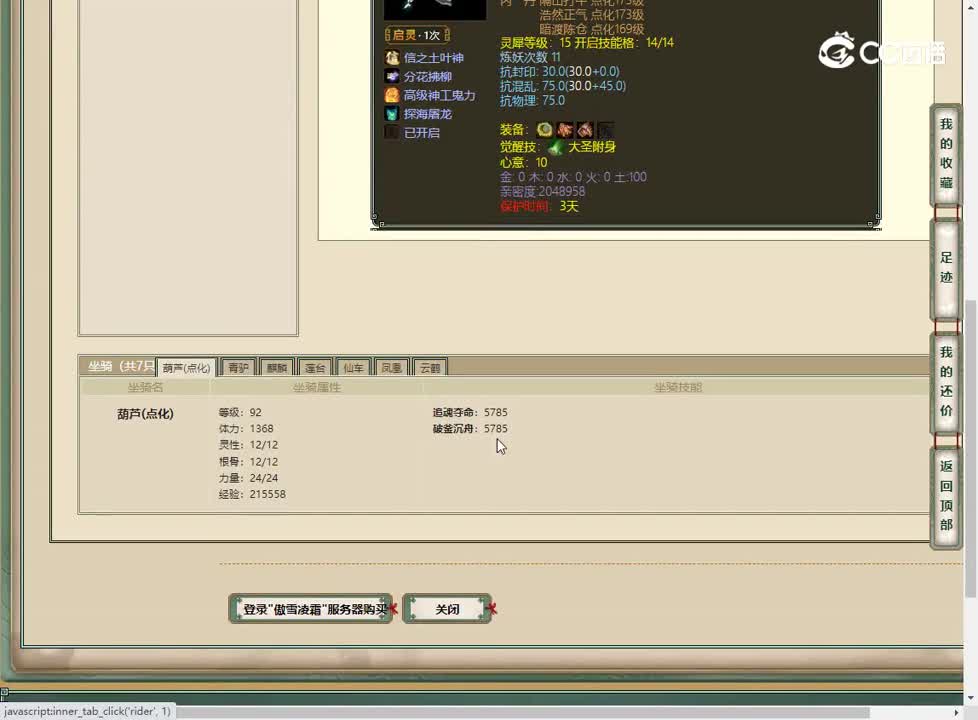Screen dimensions: 978x720
Task: Open the 仙车 mount tab
Action: tap(353, 368)
